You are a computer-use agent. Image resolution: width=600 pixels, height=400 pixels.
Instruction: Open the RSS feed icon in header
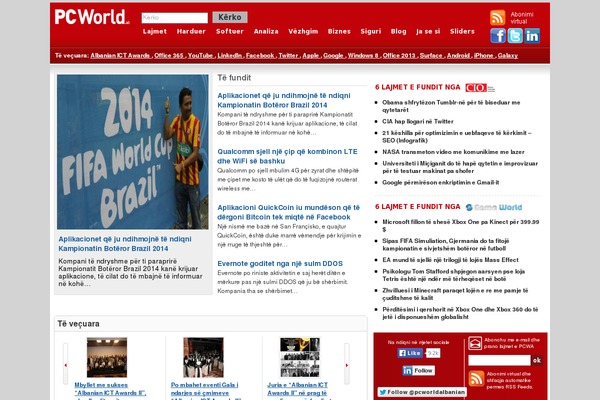click(x=497, y=18)
